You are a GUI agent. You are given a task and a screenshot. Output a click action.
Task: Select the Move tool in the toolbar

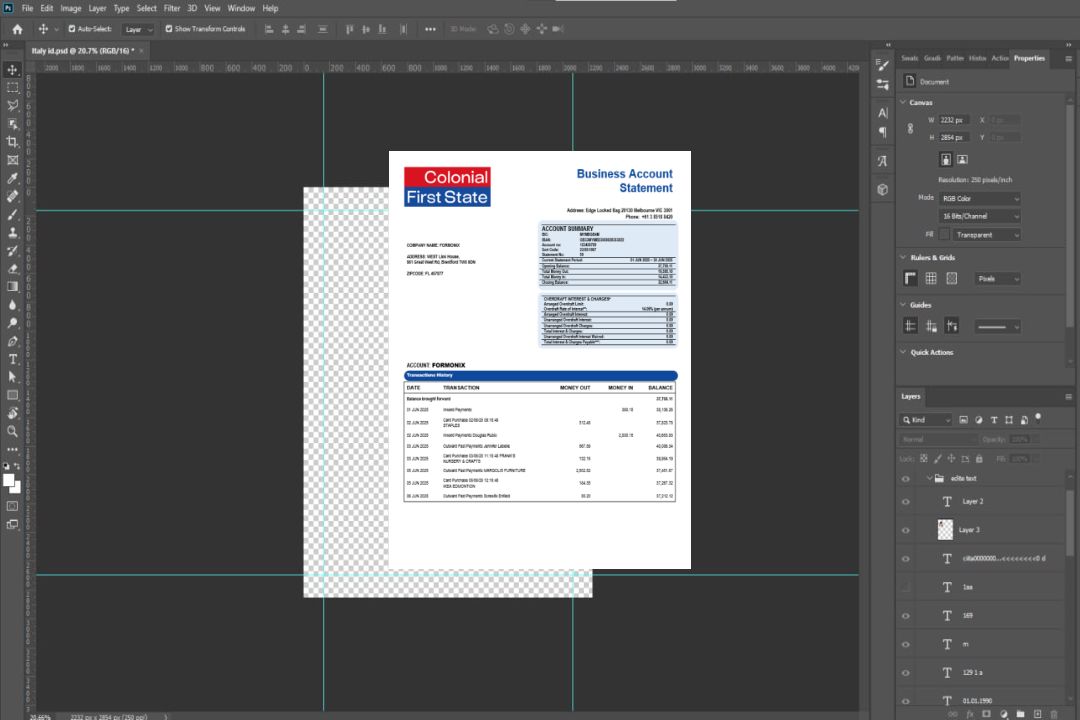[x=12, y=70]
